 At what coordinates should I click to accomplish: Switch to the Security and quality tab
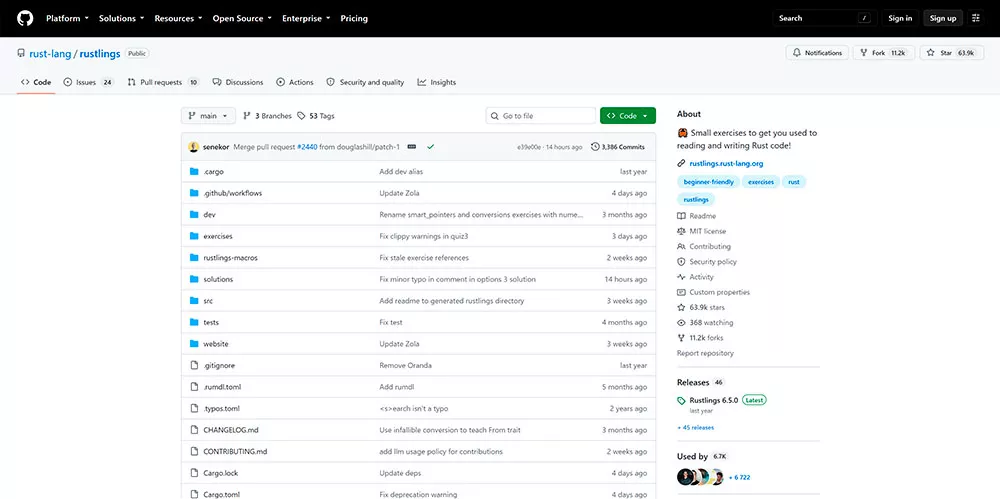point(365,82)
